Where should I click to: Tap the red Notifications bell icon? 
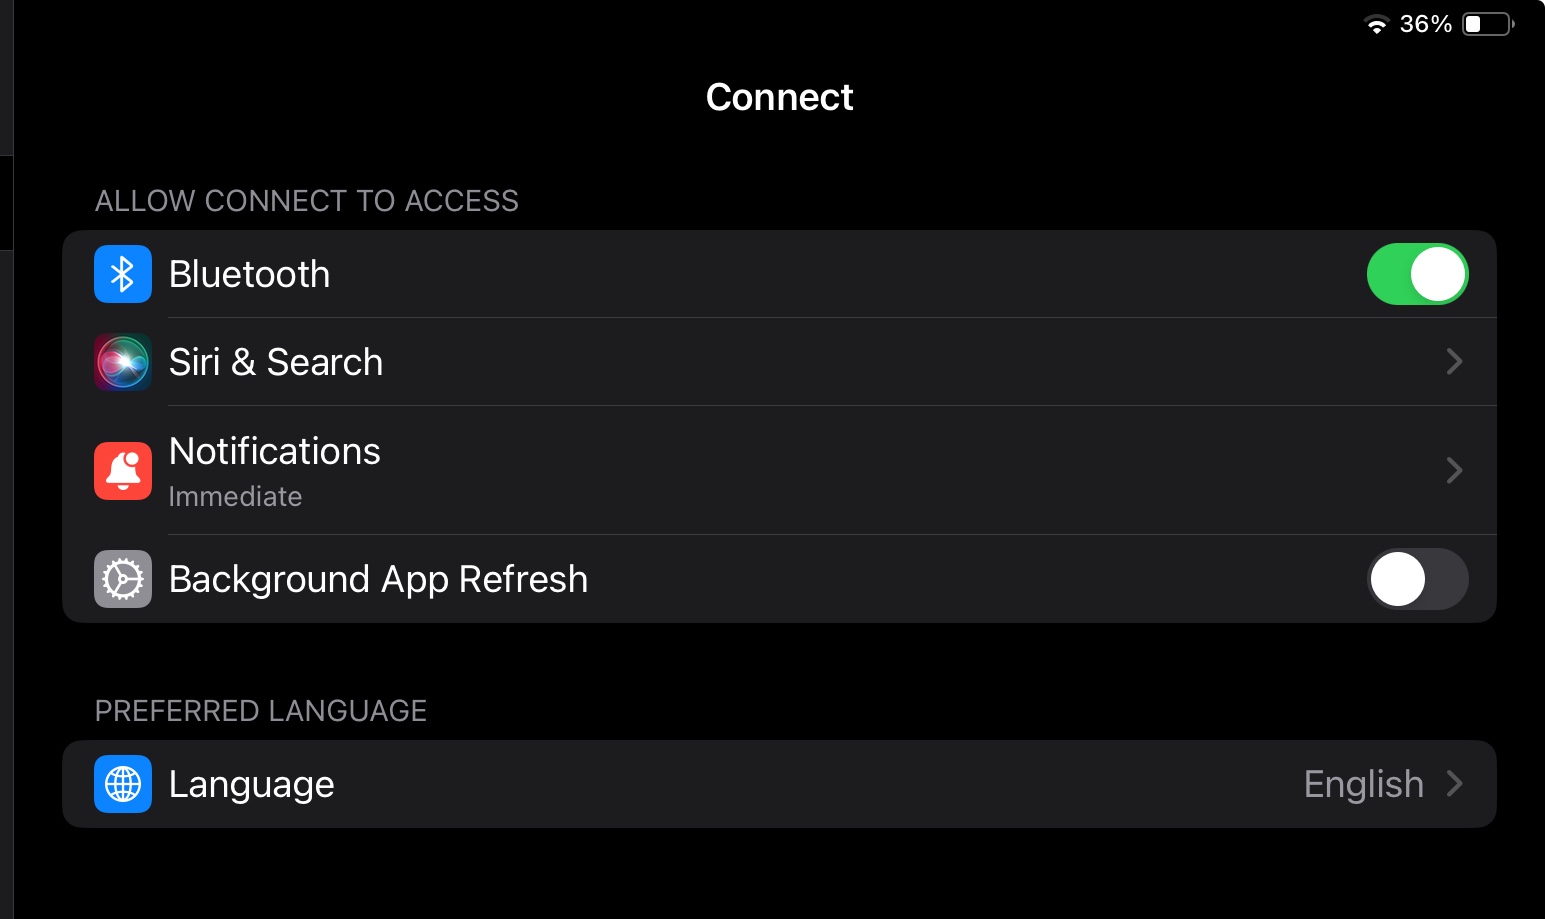[123, 470]
